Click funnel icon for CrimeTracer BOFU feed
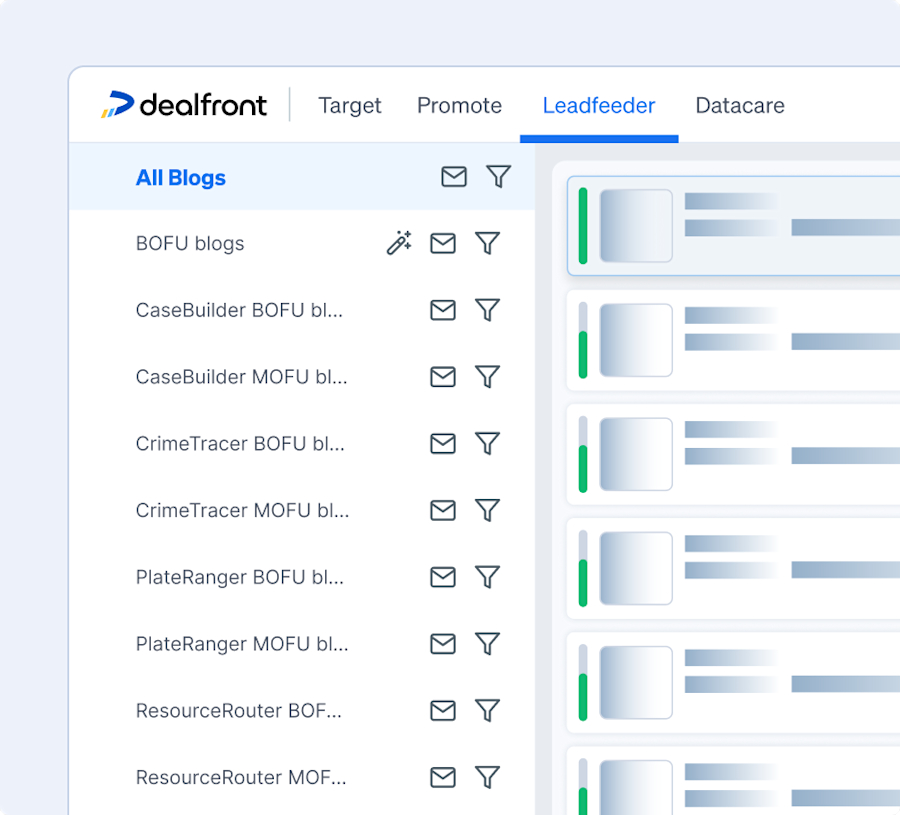Screen dimensions: 900x815 point(487,444)
